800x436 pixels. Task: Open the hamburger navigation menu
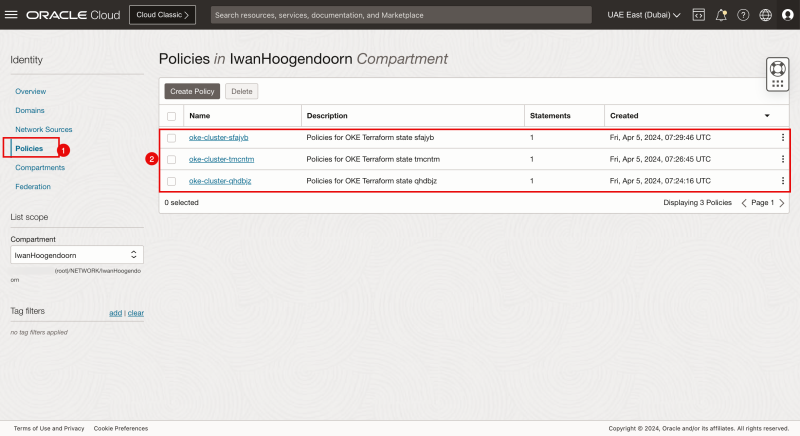click(x=12, y=16)
